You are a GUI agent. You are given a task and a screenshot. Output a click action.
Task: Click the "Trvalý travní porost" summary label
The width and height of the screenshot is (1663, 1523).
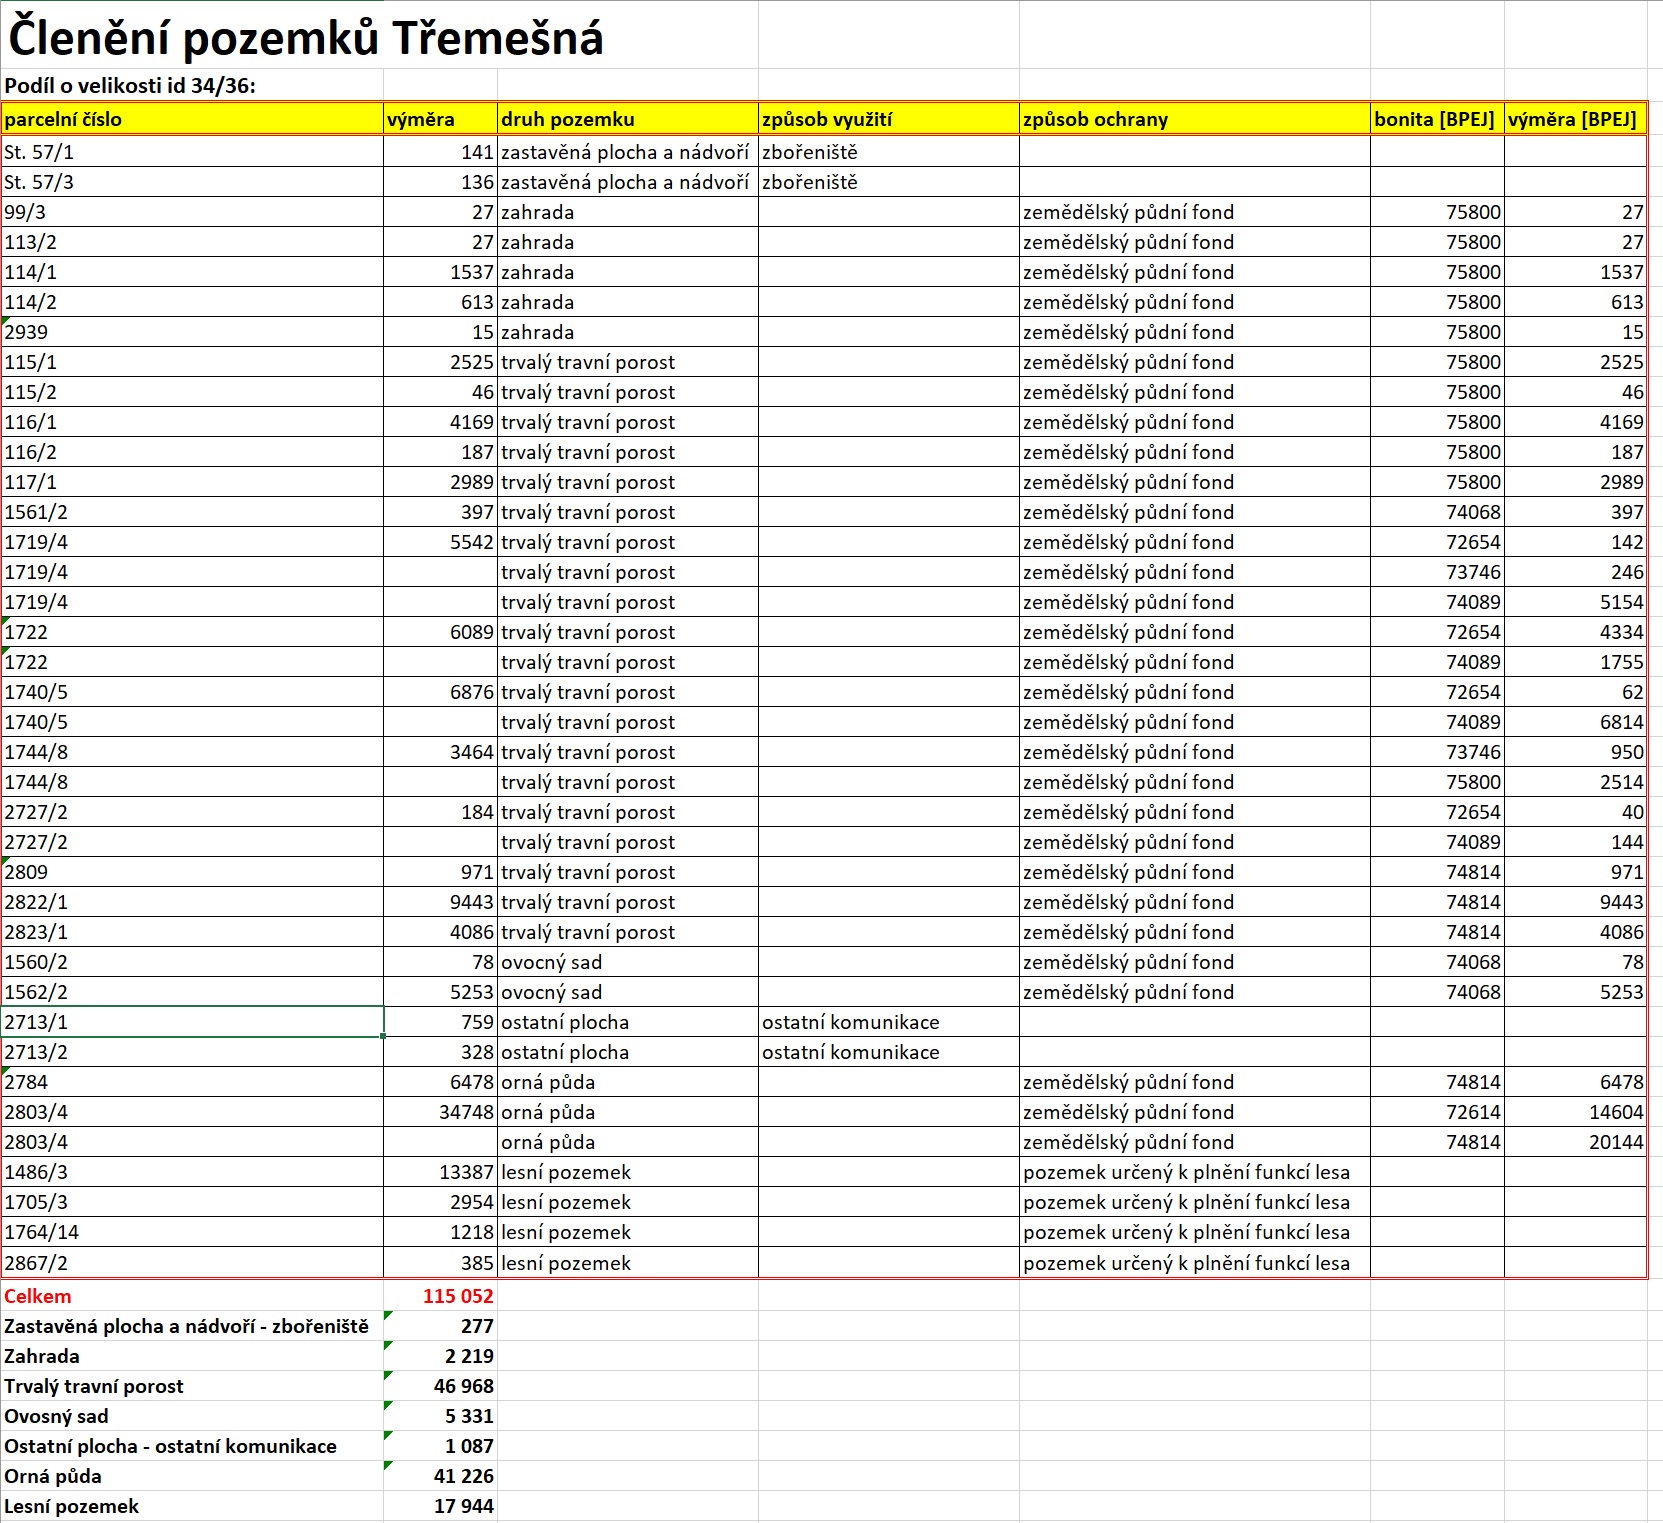[94, 1386]
